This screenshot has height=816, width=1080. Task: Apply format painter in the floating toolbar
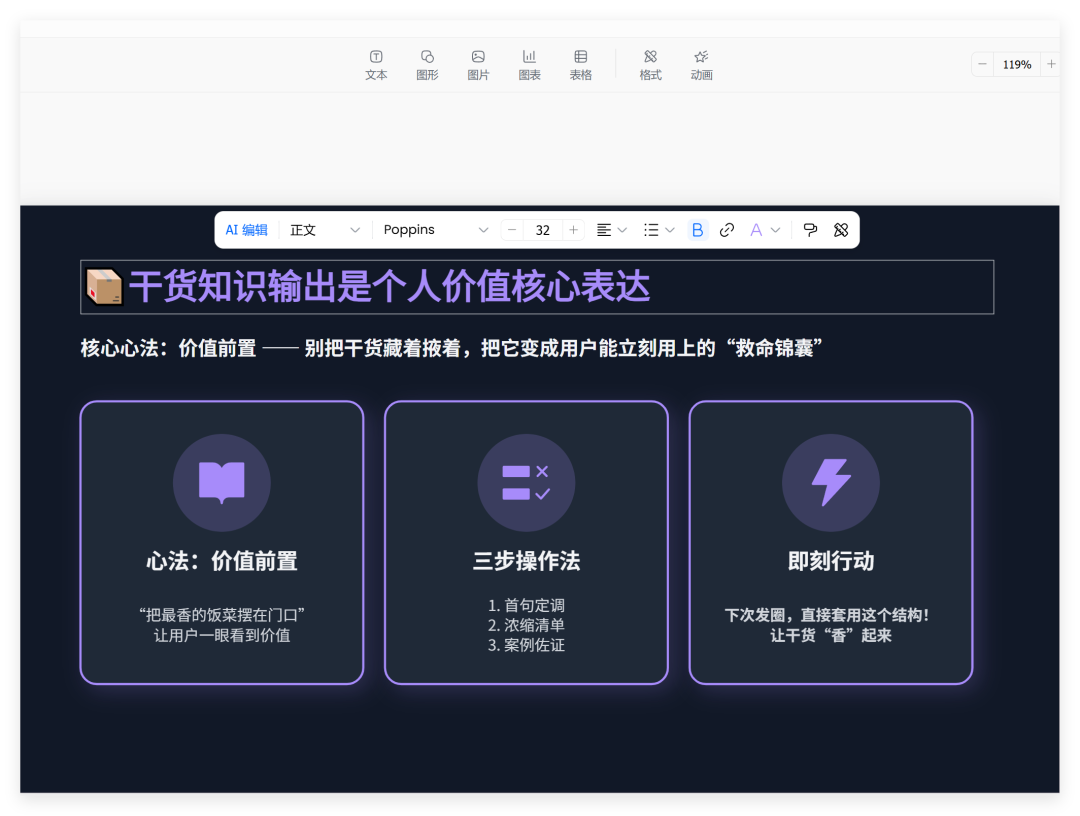(x=810, y=229)
